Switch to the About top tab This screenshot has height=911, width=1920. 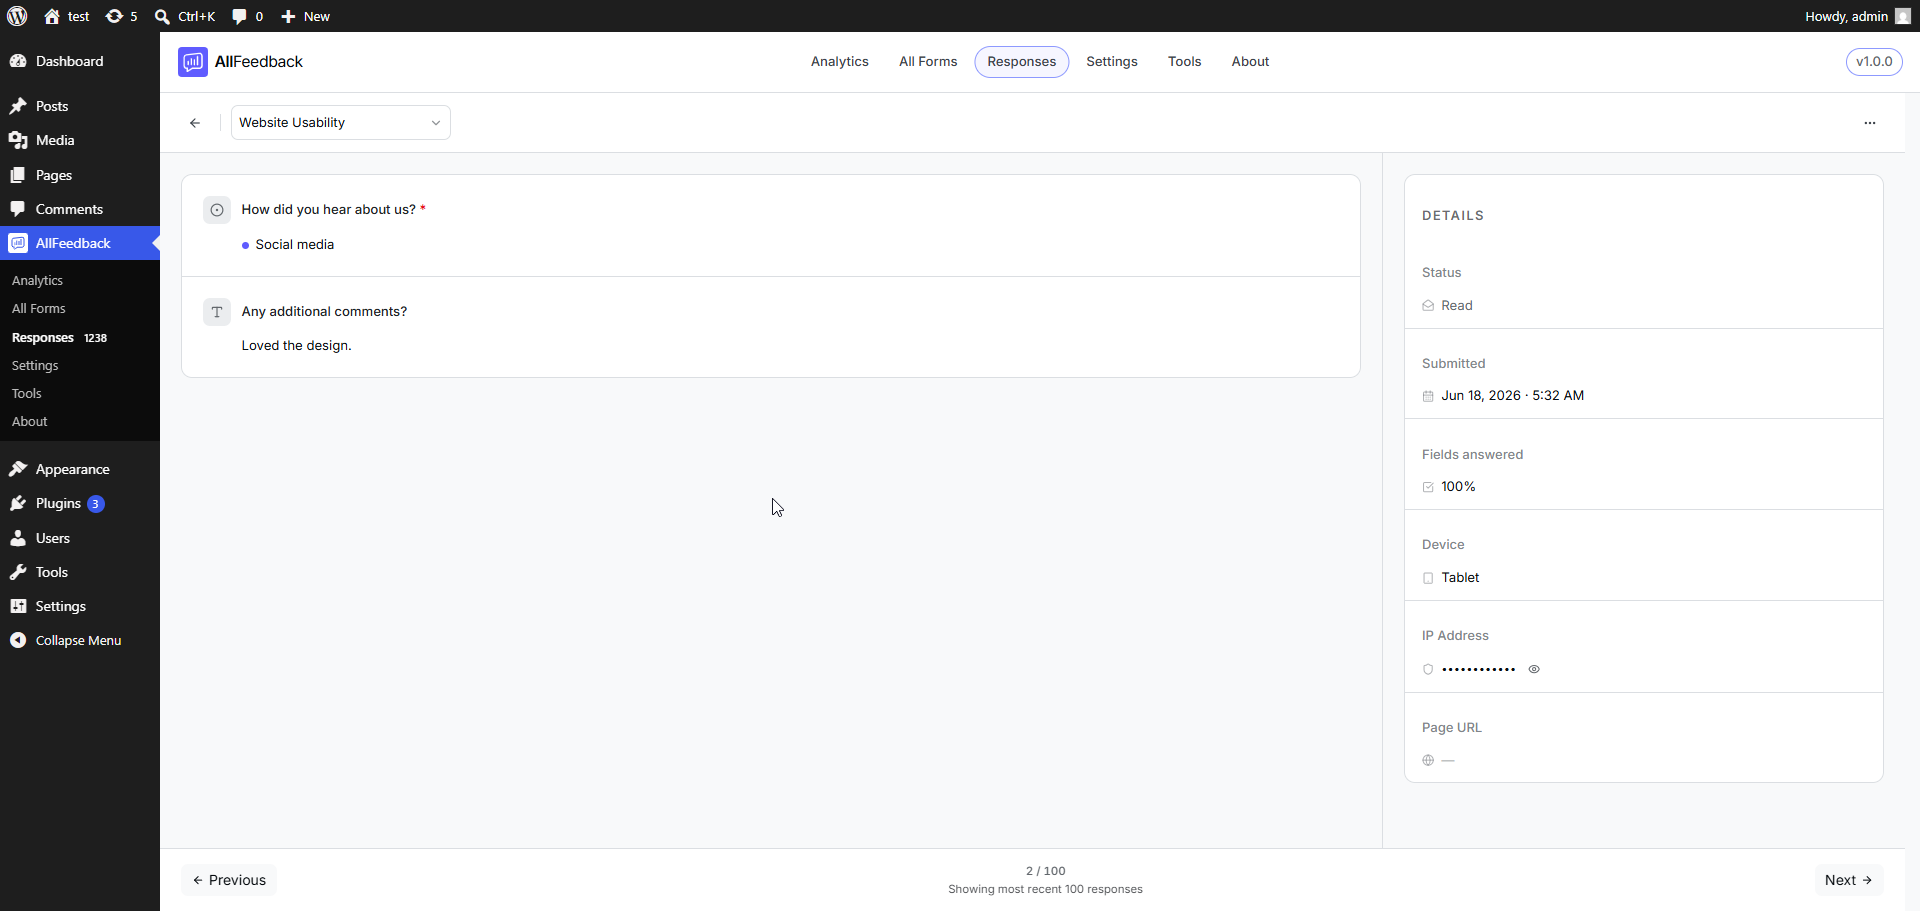click(x=1250, y=62)
